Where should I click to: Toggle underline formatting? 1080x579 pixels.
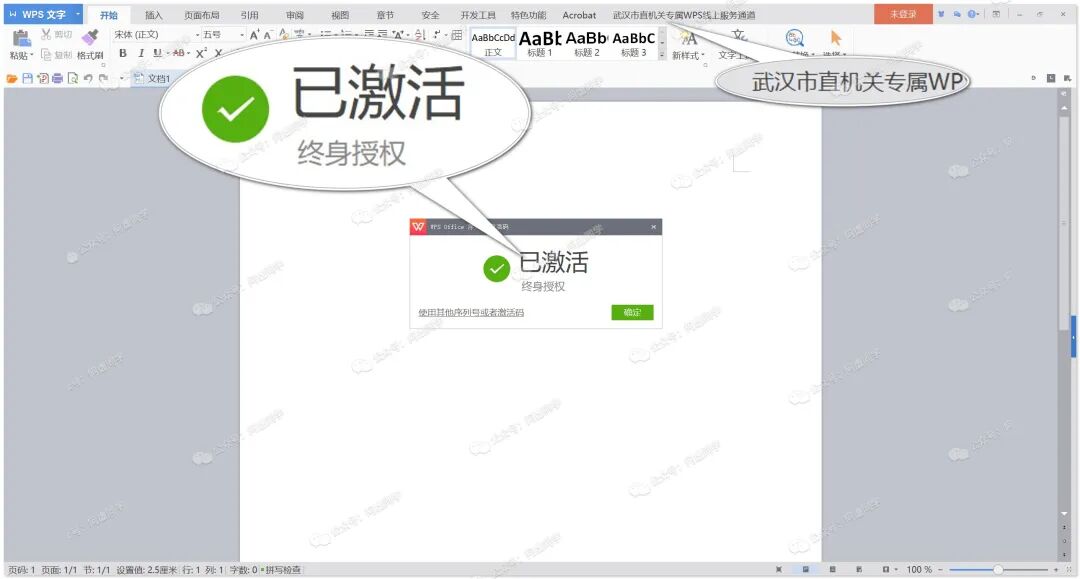[158, 53]
